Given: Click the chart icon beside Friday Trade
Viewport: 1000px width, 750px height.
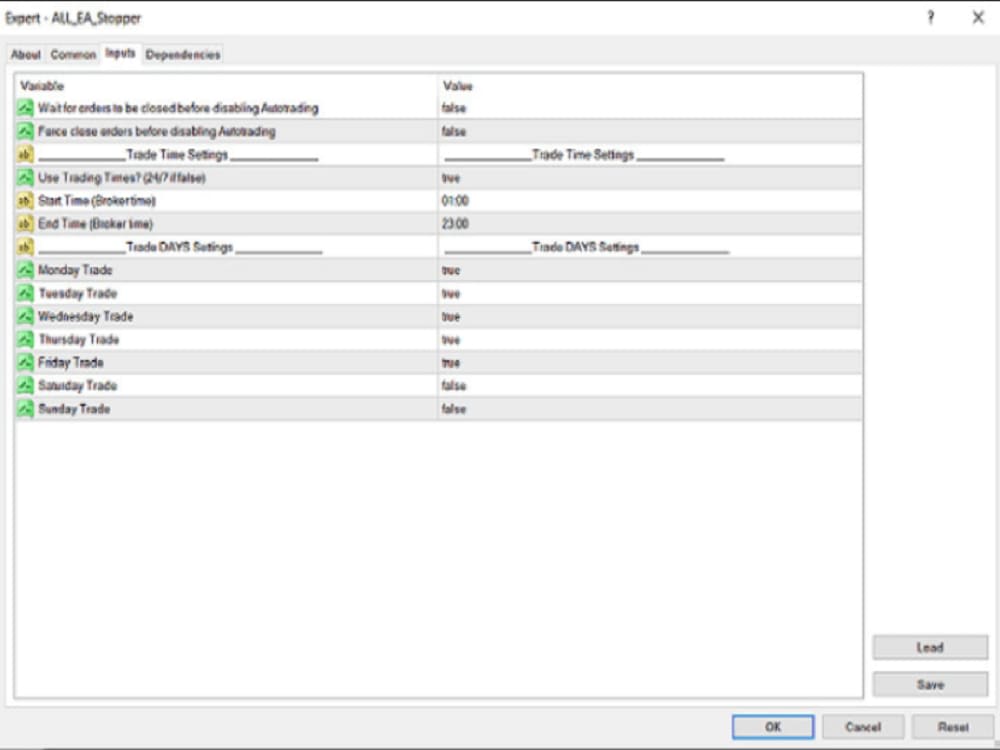Looking at the screenshot, I should click(x=26, y=362).
